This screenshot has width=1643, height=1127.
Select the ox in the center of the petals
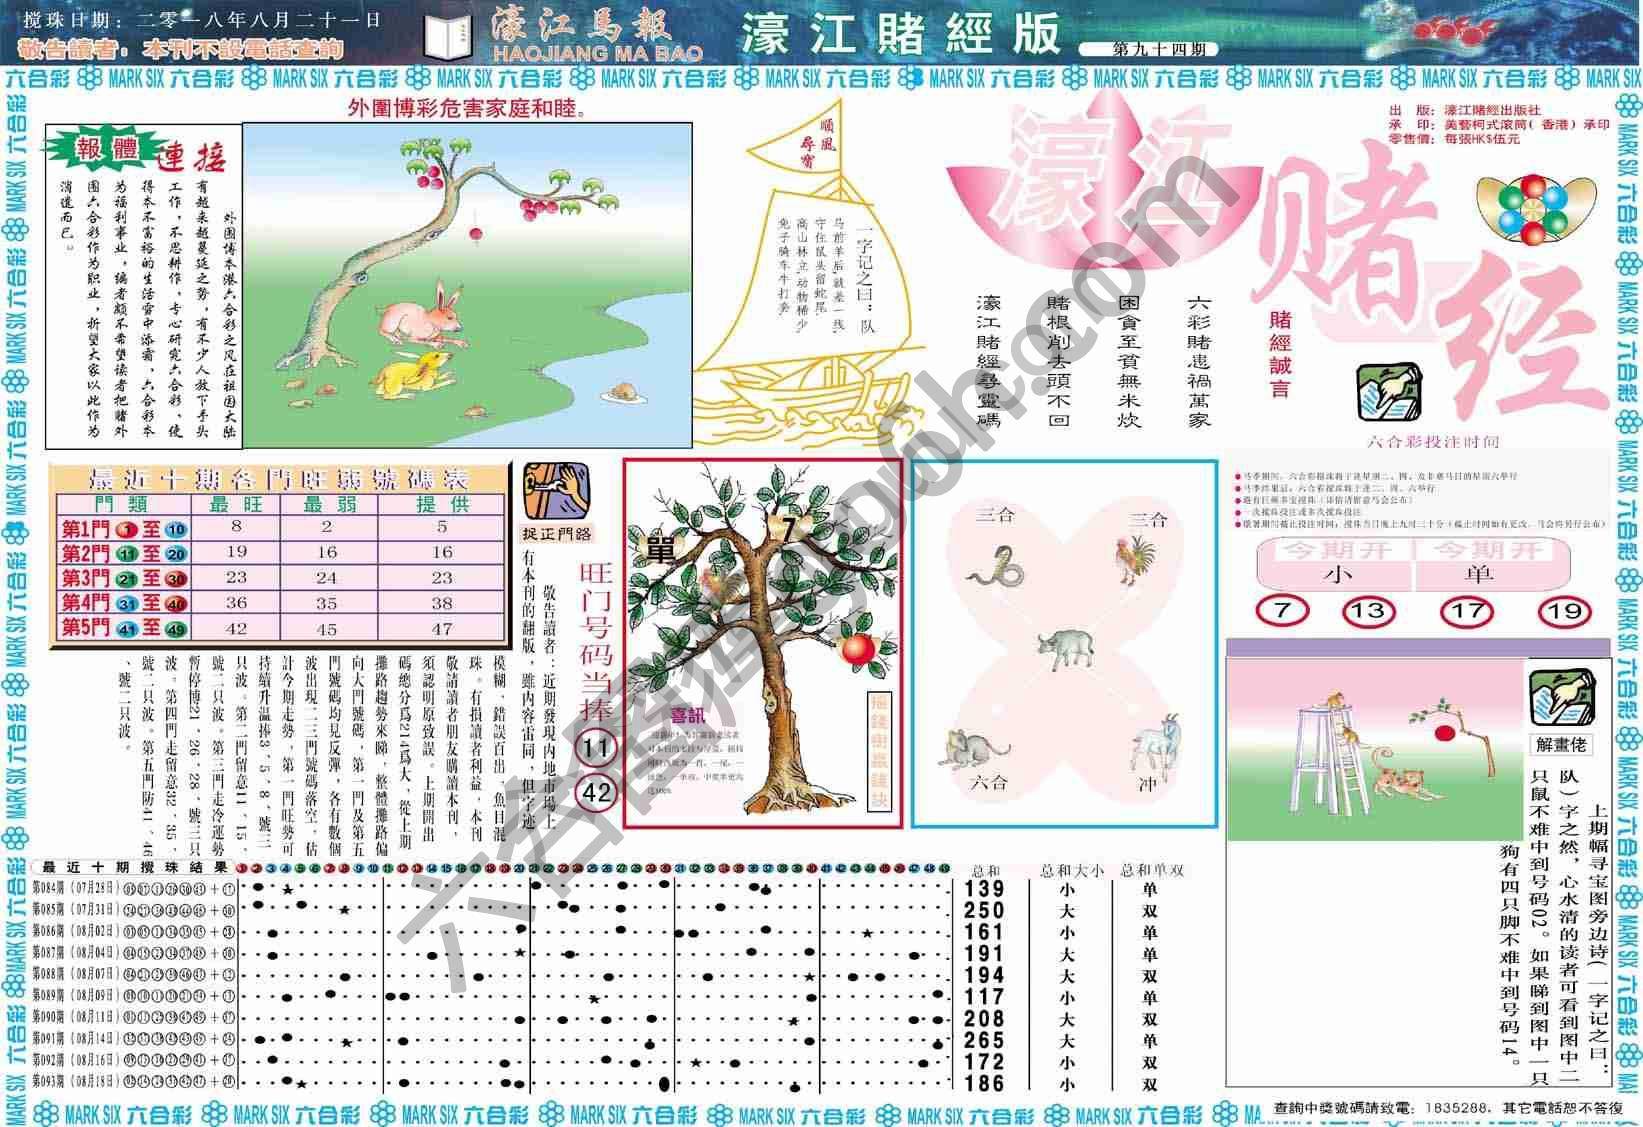click(1066, 650)
